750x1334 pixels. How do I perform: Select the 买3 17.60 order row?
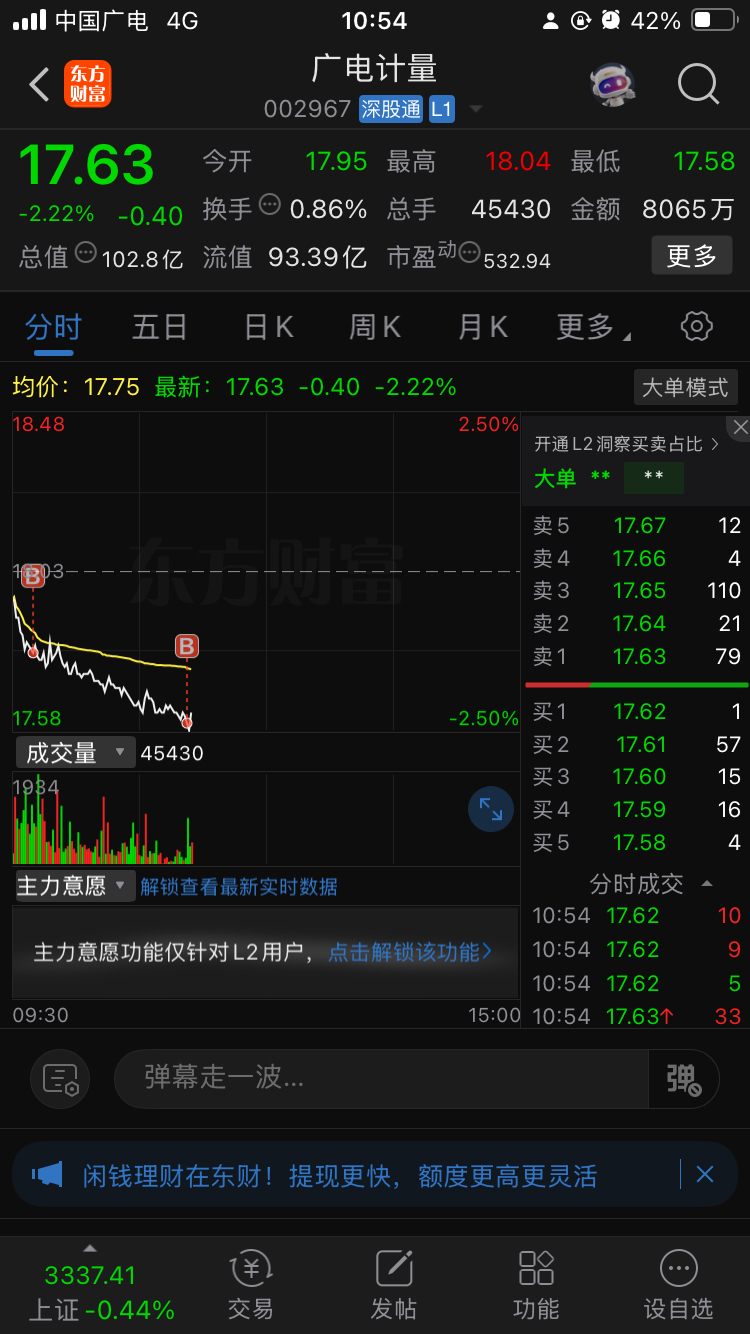coord(636,777)
